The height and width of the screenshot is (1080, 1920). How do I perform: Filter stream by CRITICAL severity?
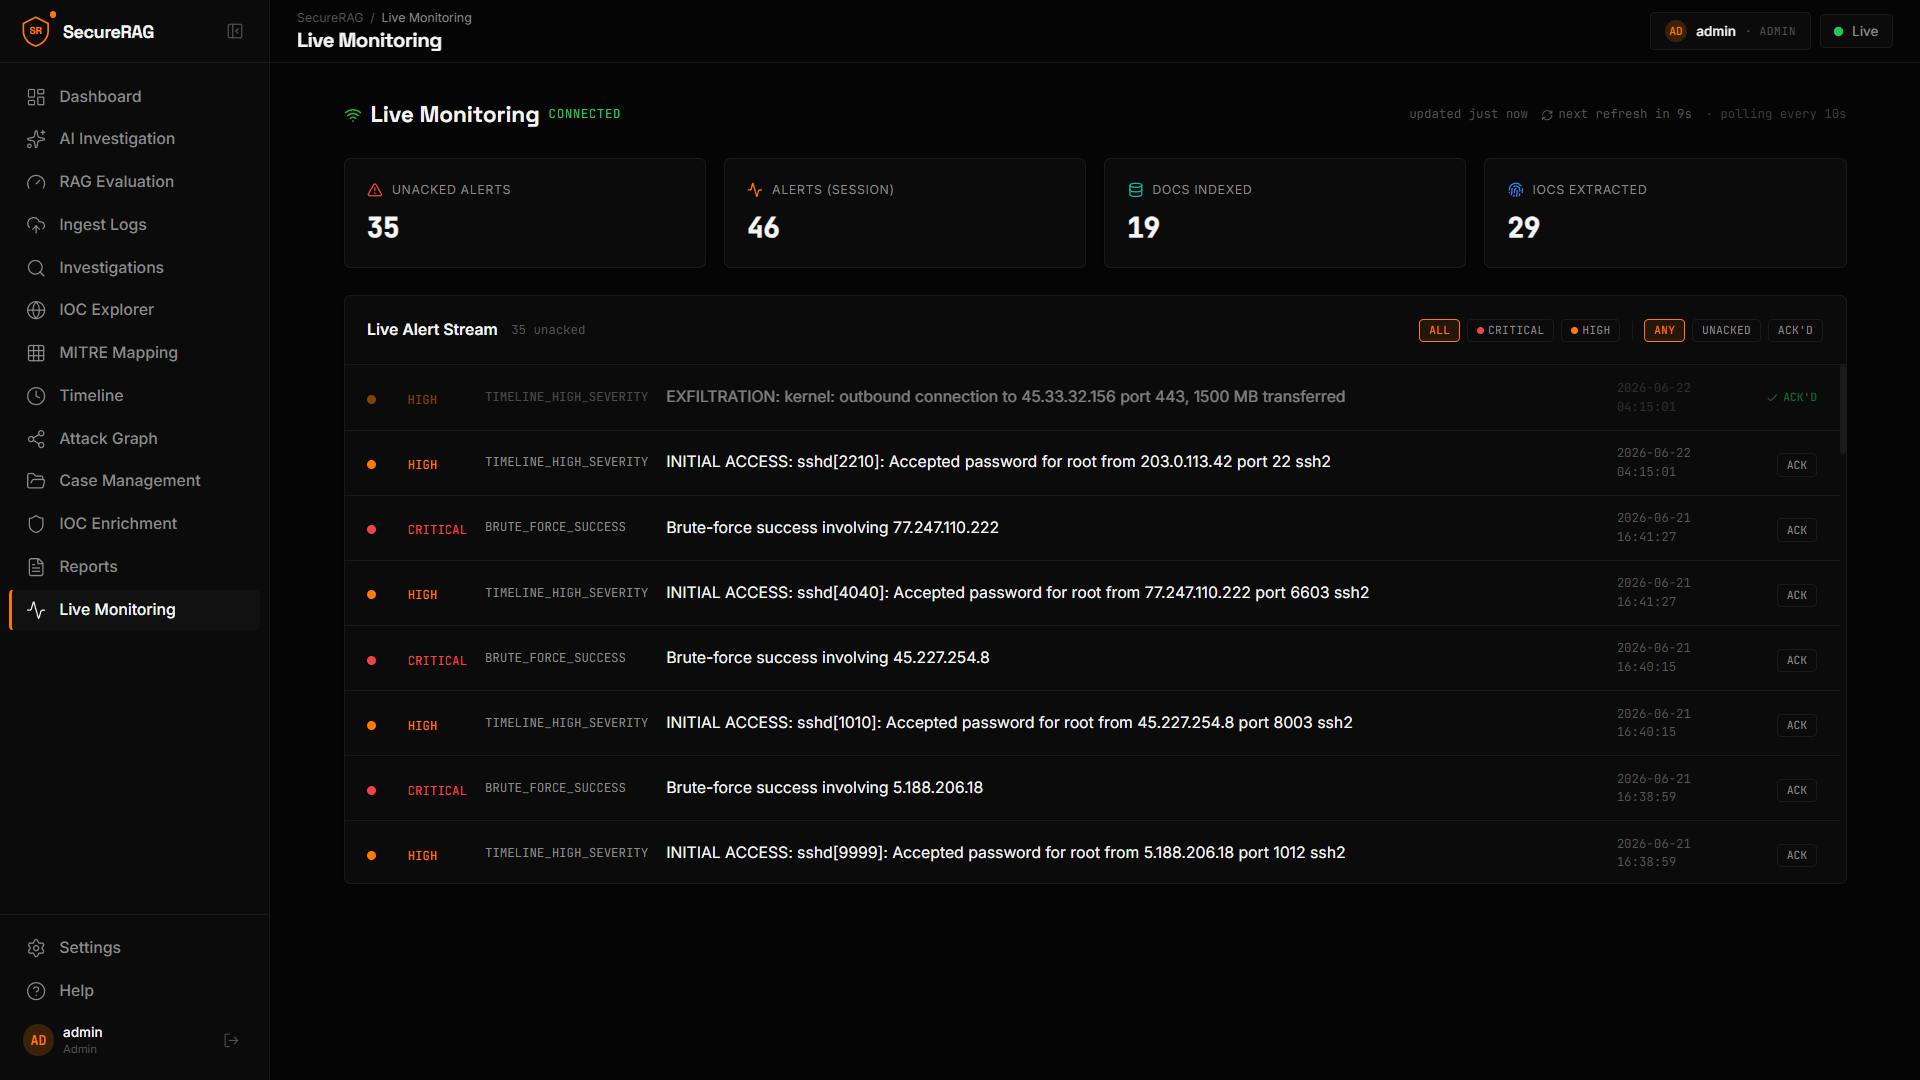click(x=1510, y=330)
